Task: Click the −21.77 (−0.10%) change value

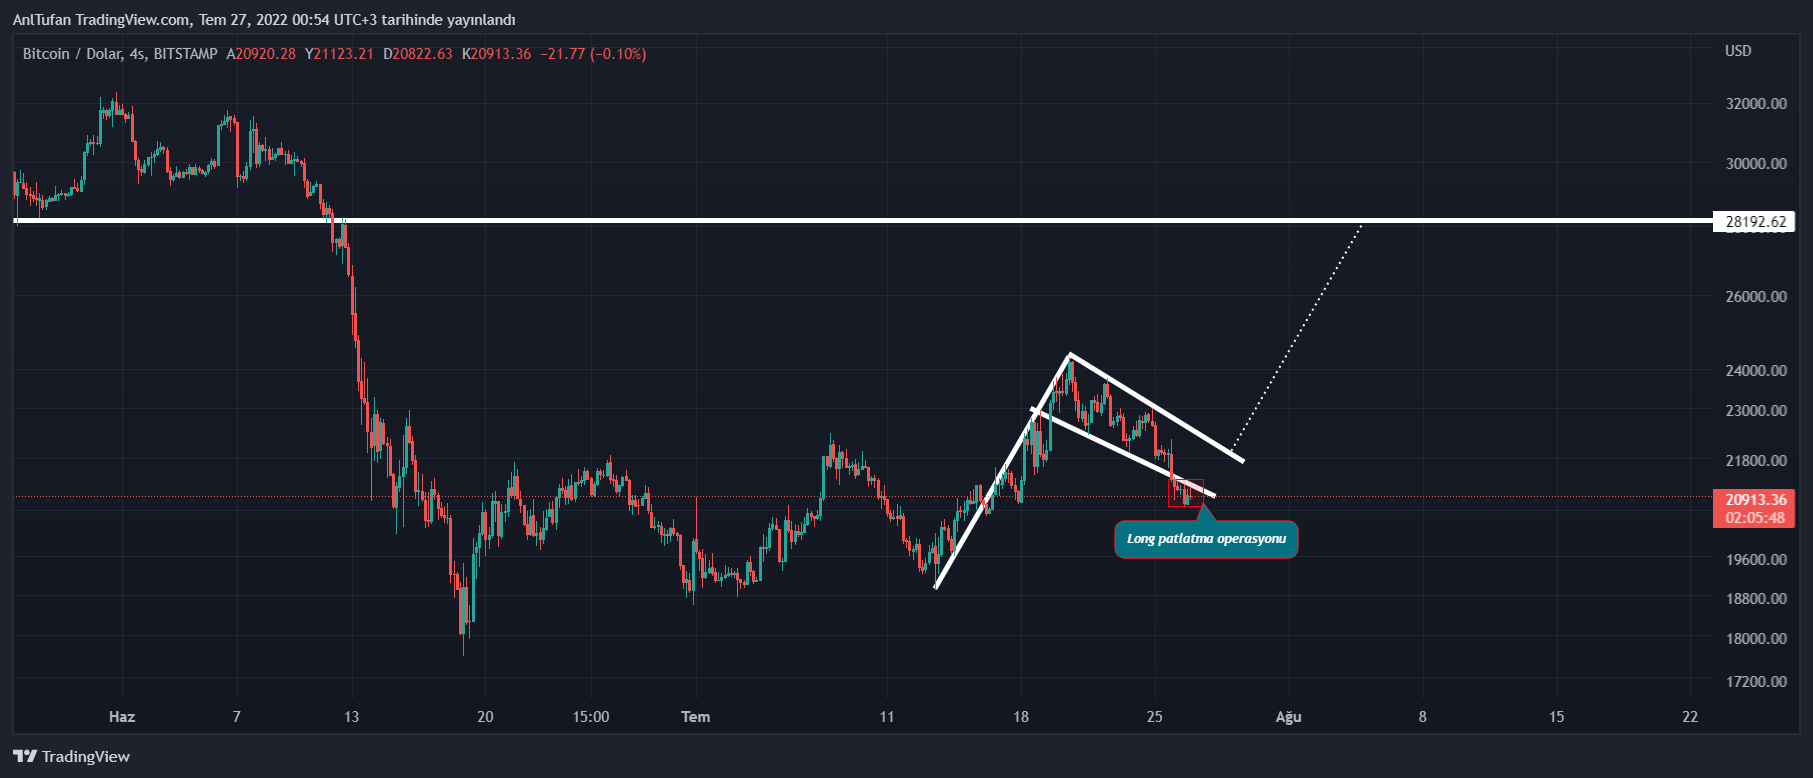Action: click(593, 54)
